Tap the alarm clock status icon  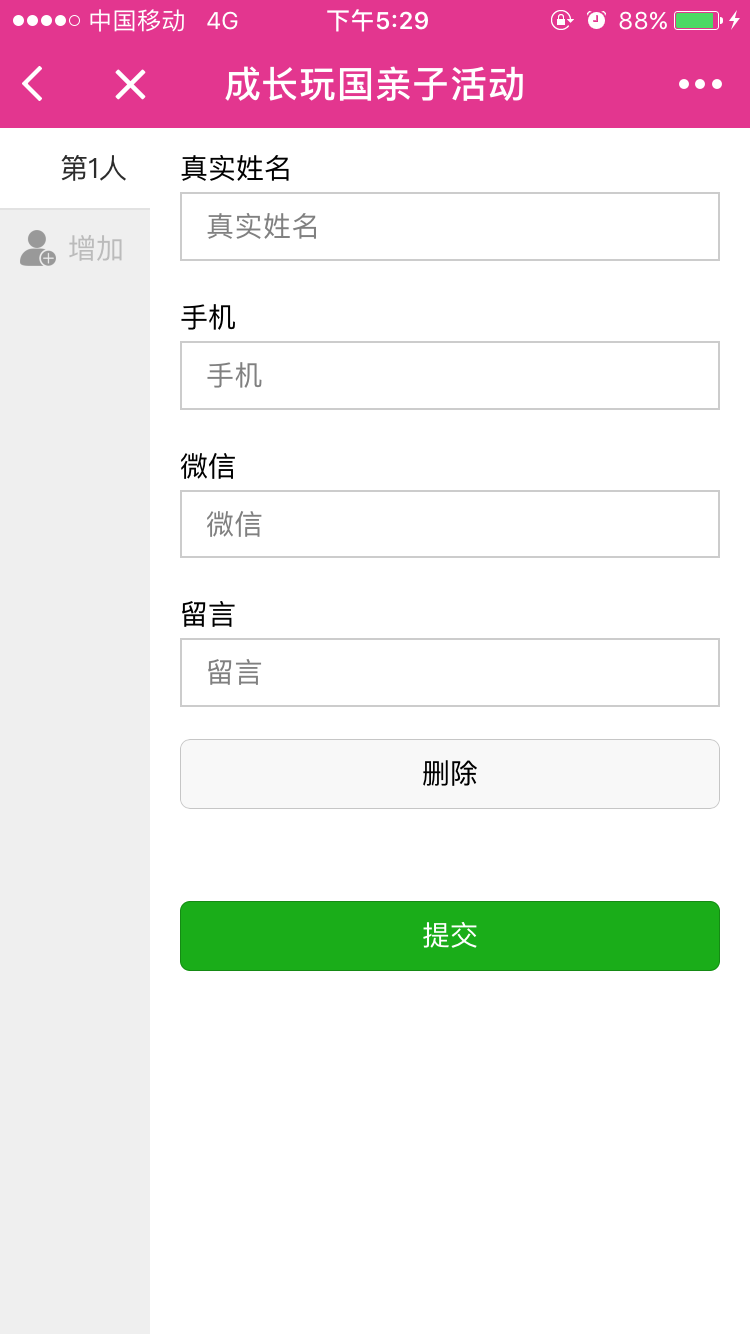pyautogui.click(x=597, y=20)
